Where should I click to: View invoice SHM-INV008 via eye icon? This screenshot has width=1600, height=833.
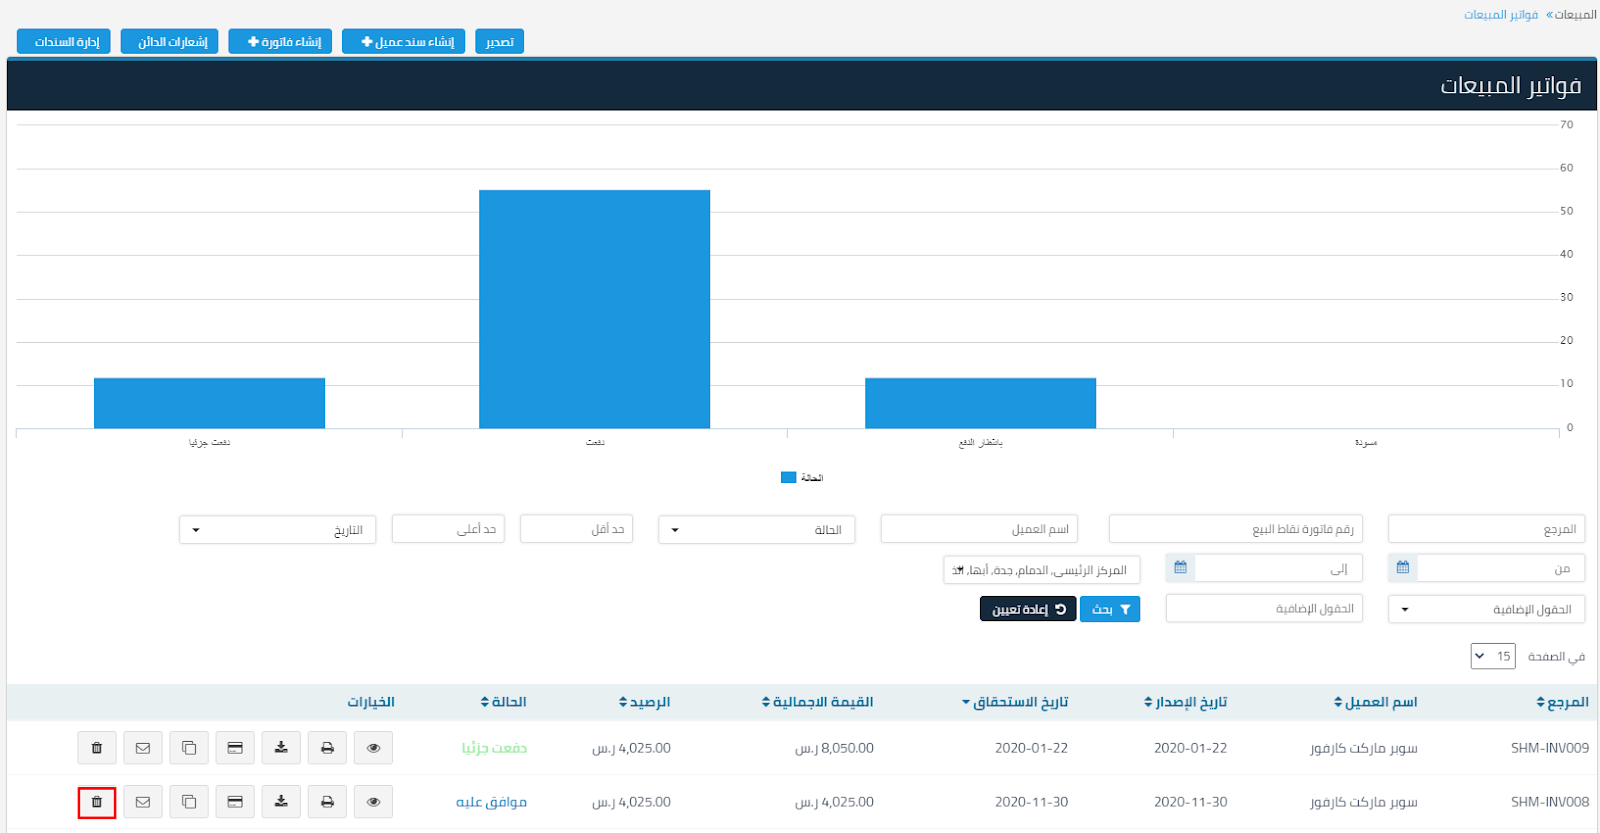(x=373, y=802)
